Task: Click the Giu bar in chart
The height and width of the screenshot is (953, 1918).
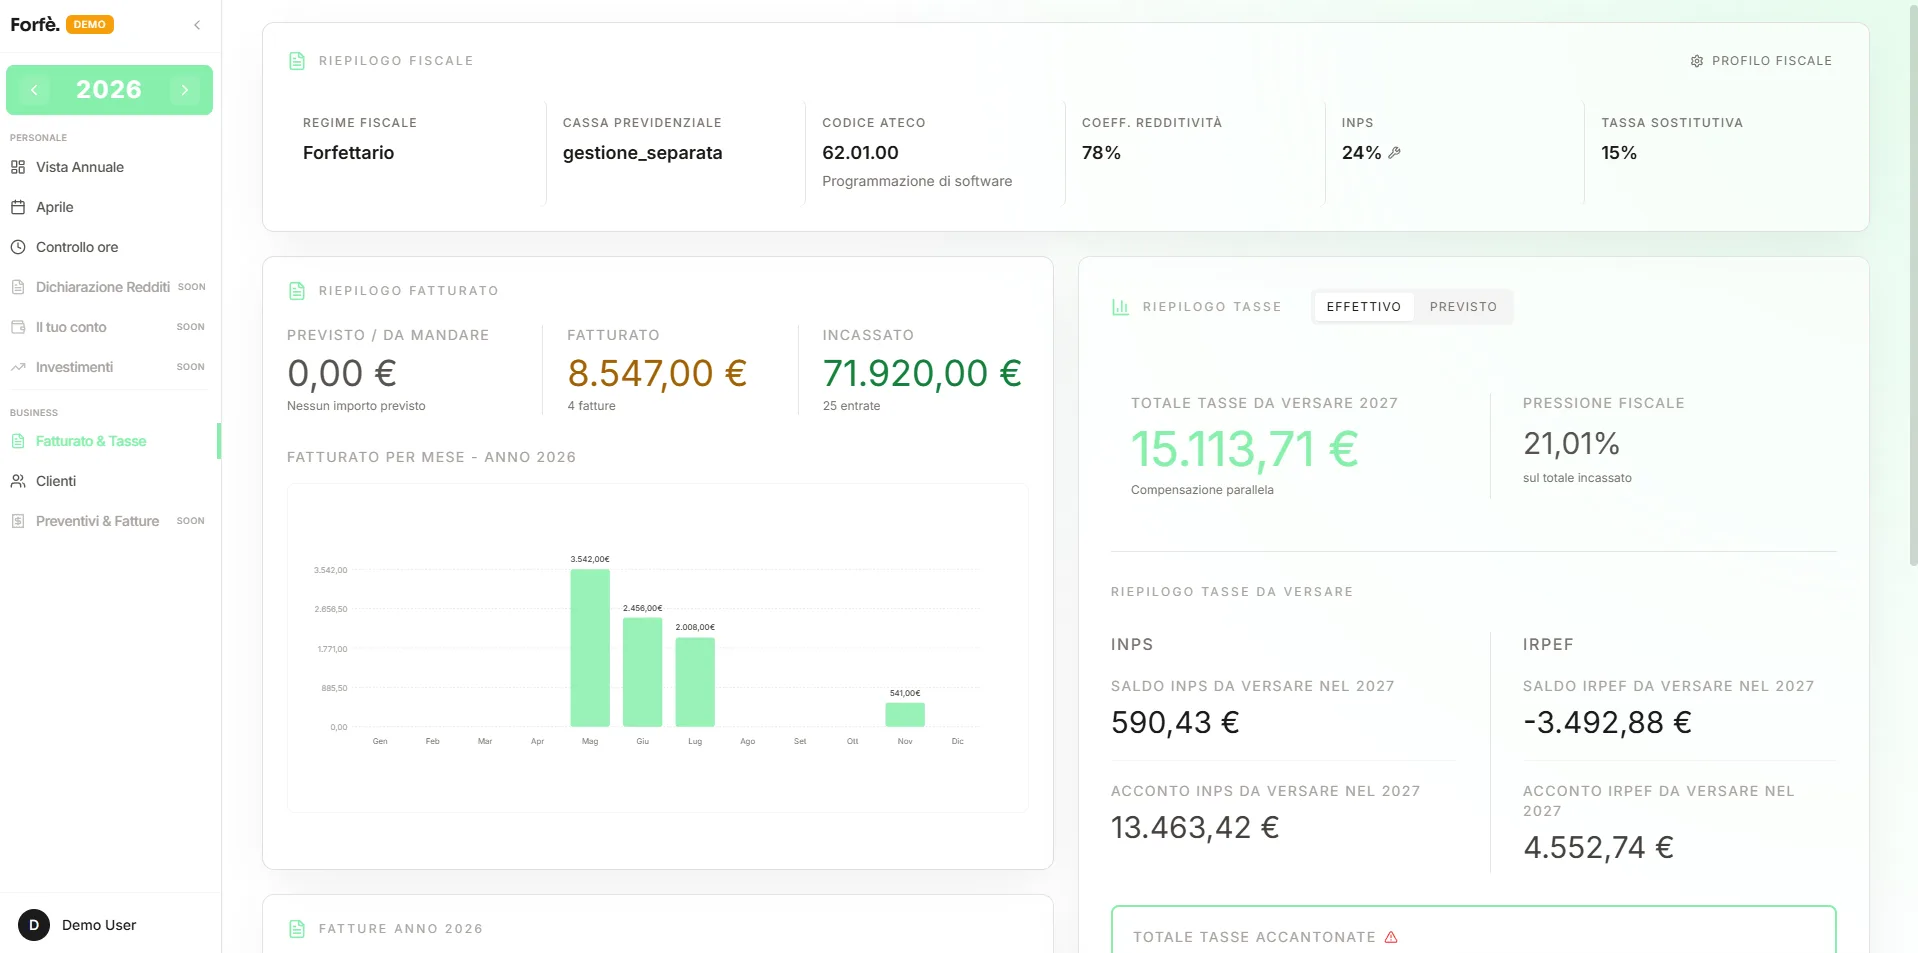Action: click(643, 672)
